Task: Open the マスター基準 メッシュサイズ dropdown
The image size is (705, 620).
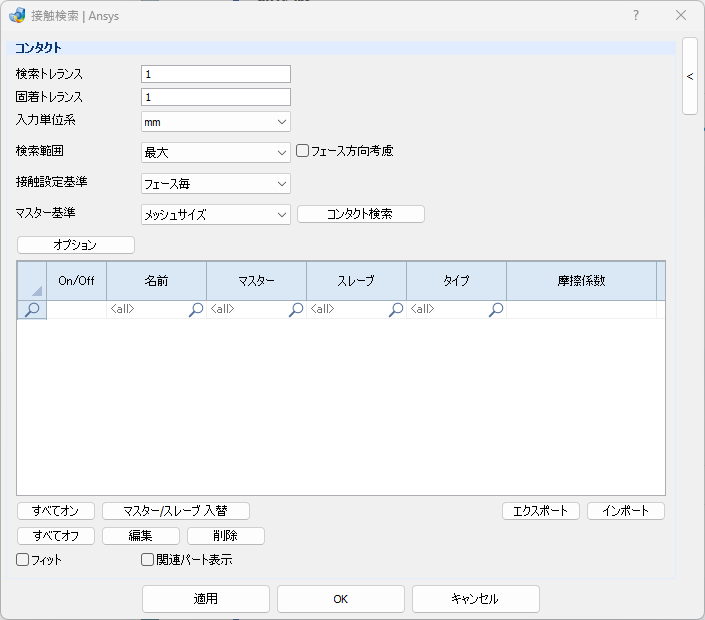Action: [216, 214]
